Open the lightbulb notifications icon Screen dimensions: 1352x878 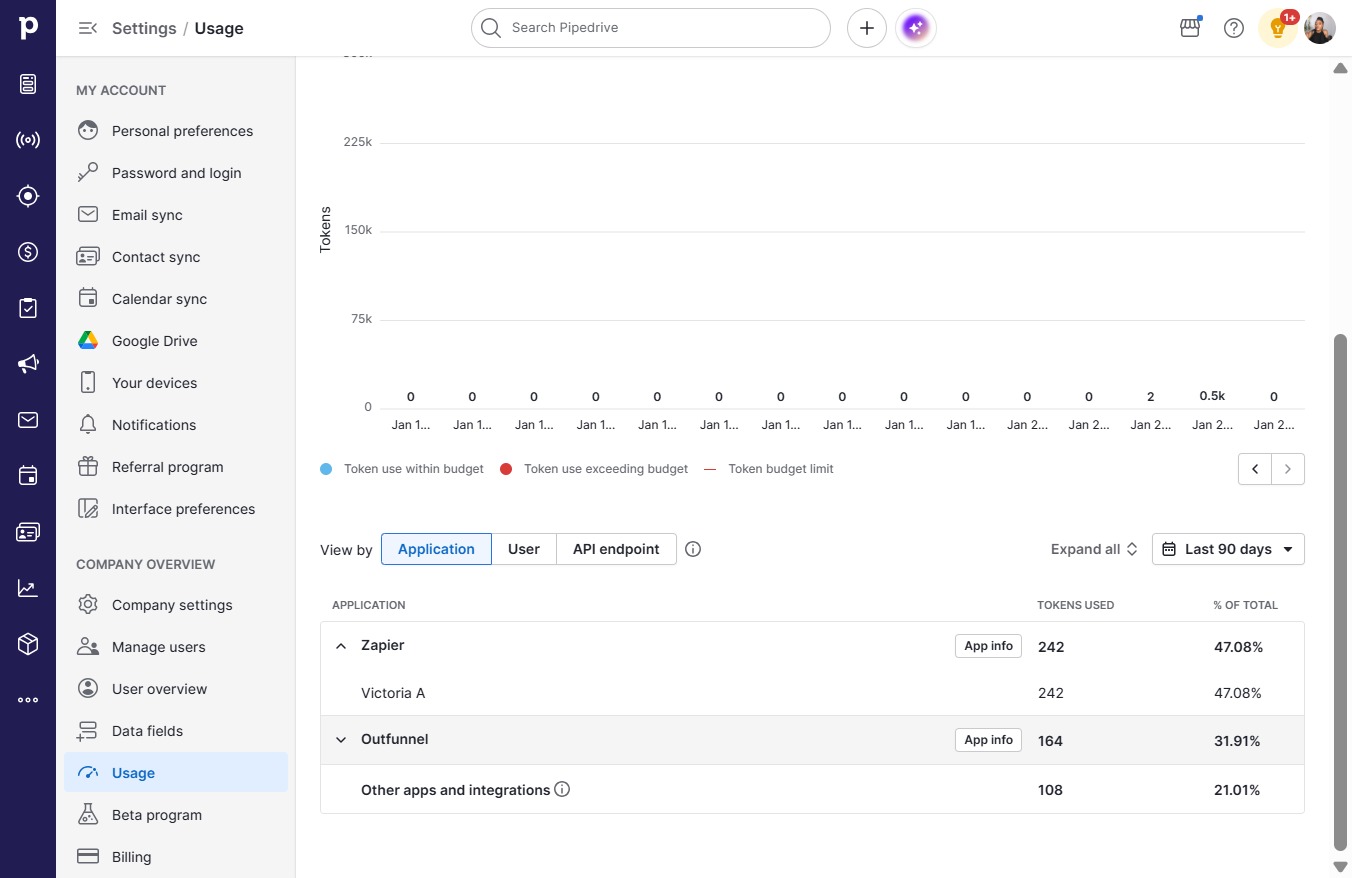[1278, 28]
